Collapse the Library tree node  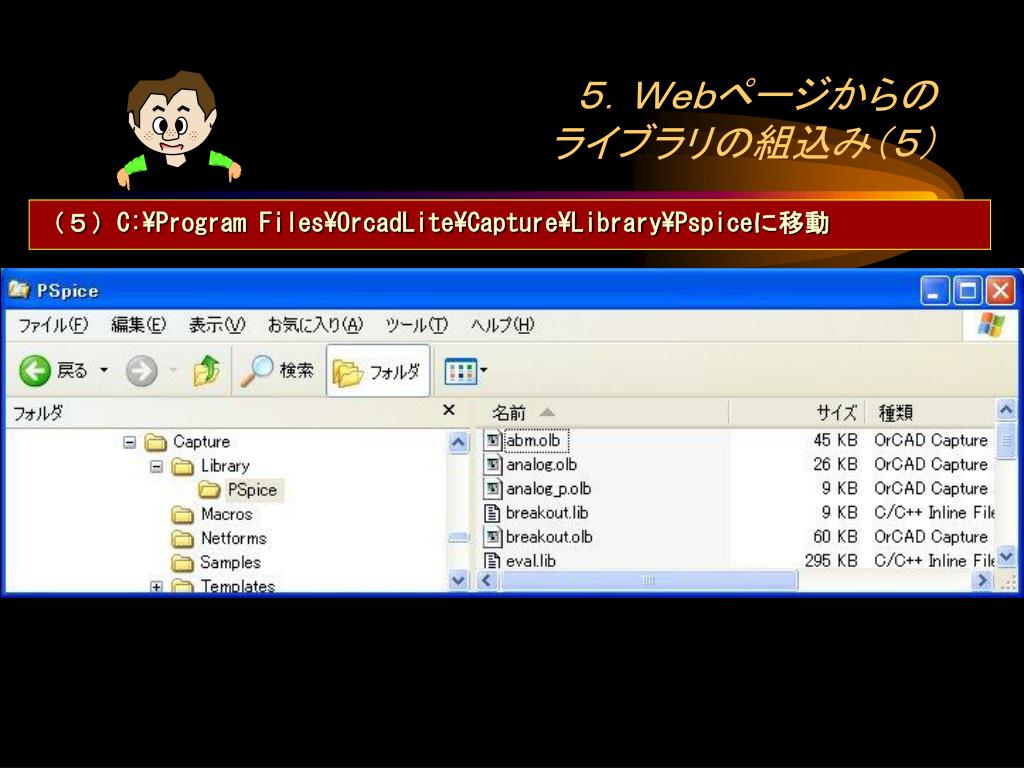156,466
